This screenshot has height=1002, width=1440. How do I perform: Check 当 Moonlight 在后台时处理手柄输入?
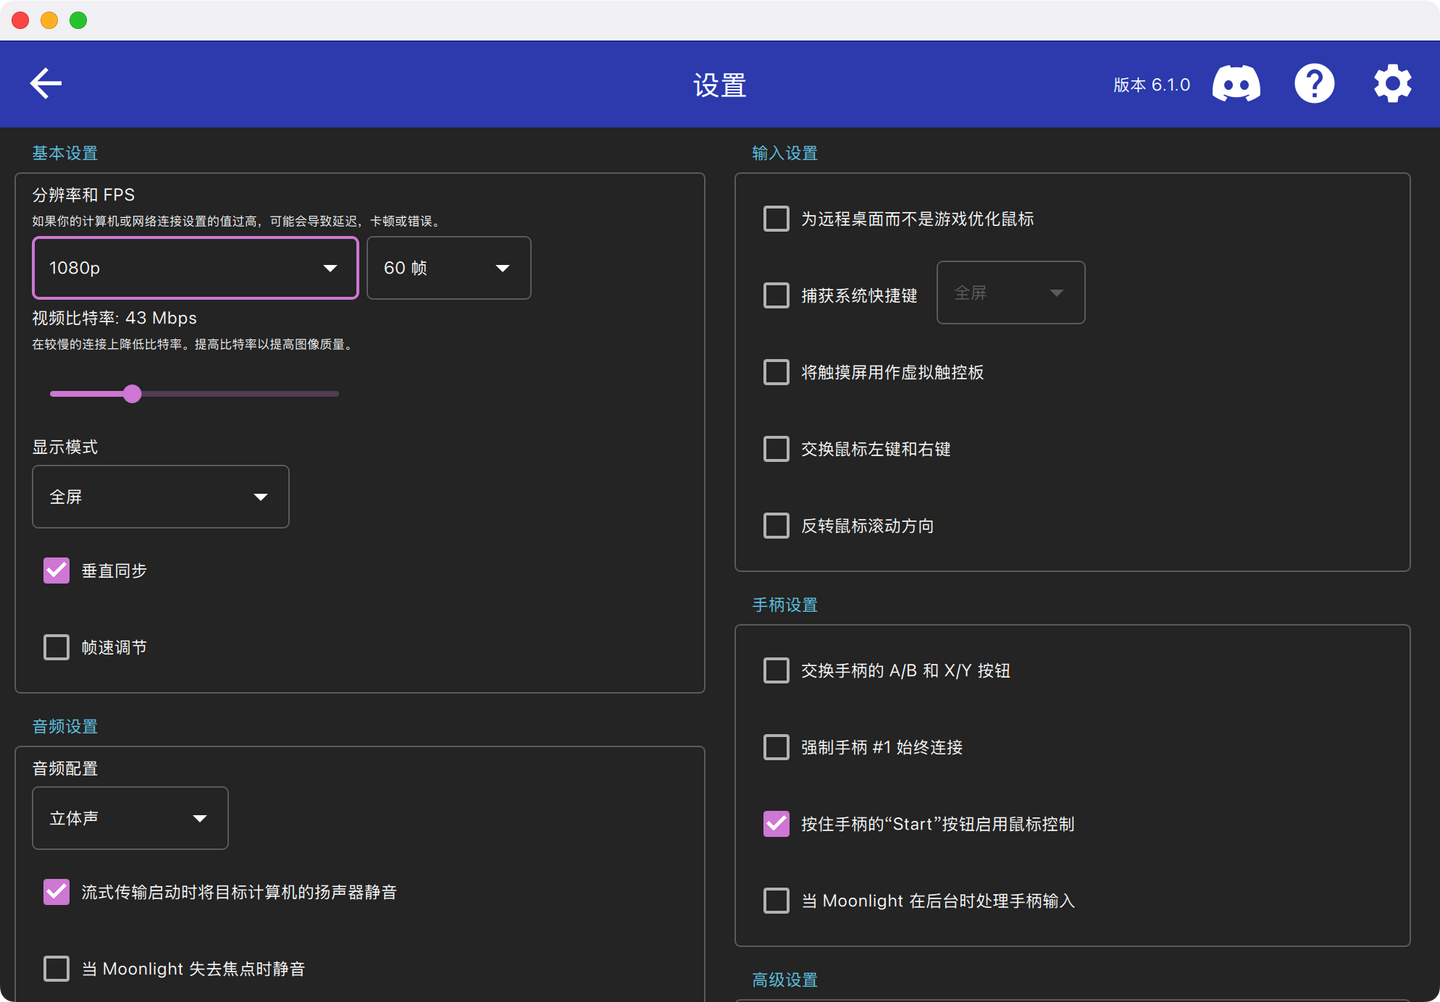coord(777,901)
